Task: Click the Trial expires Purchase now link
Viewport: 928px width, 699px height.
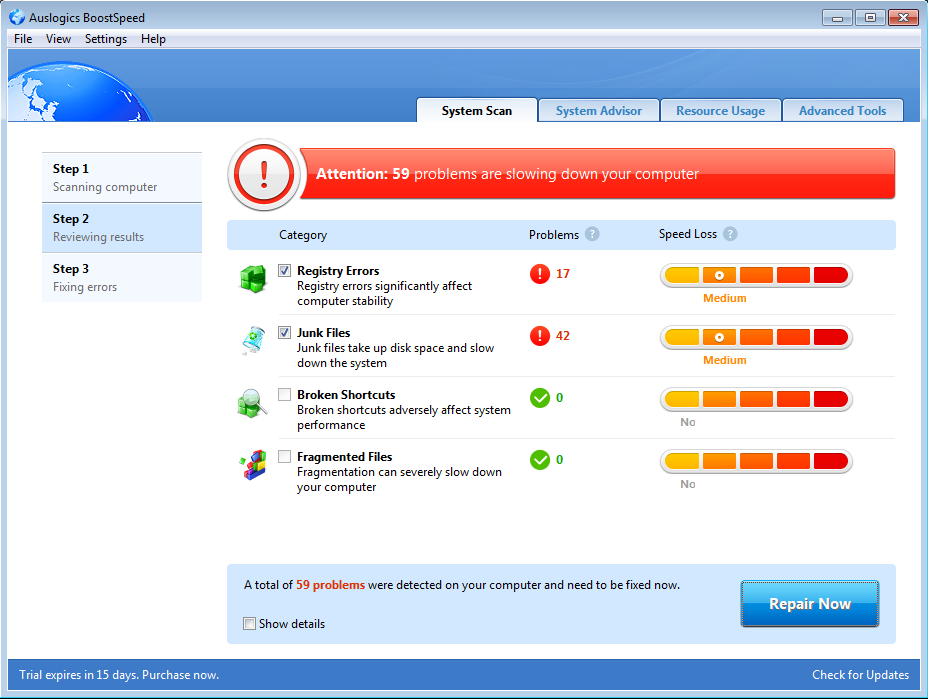Action: 119,675
